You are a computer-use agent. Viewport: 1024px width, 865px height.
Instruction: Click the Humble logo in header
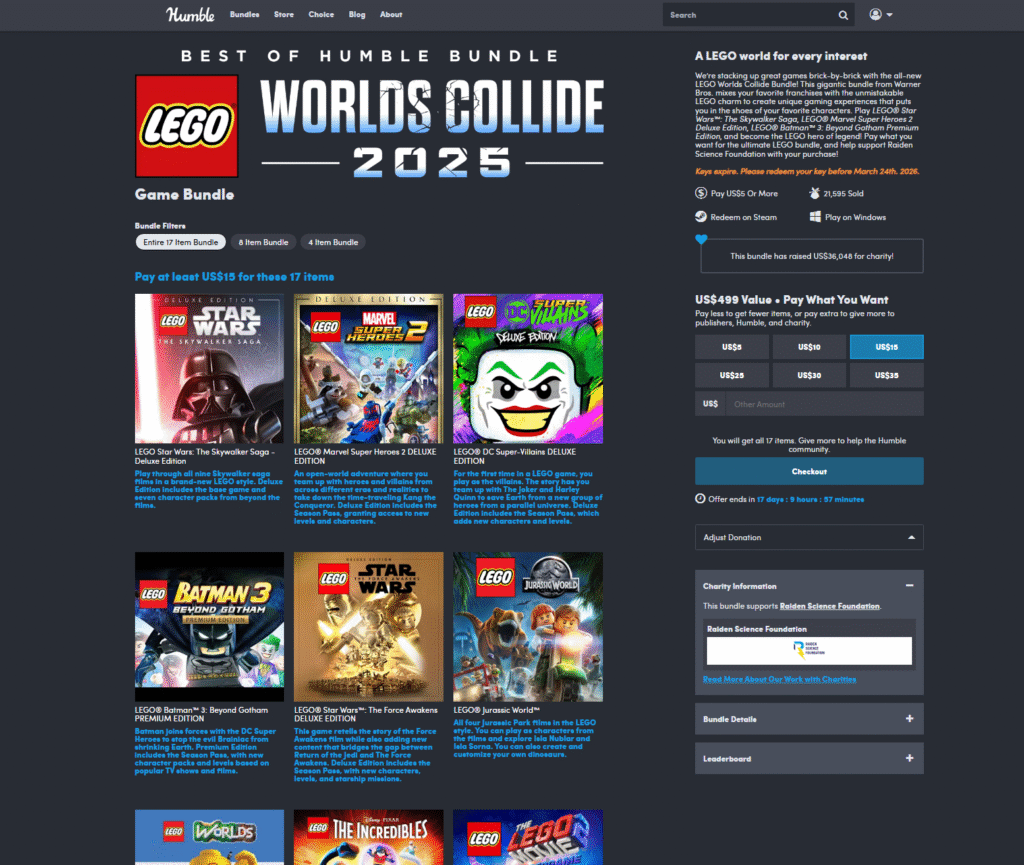click(190, 14)
